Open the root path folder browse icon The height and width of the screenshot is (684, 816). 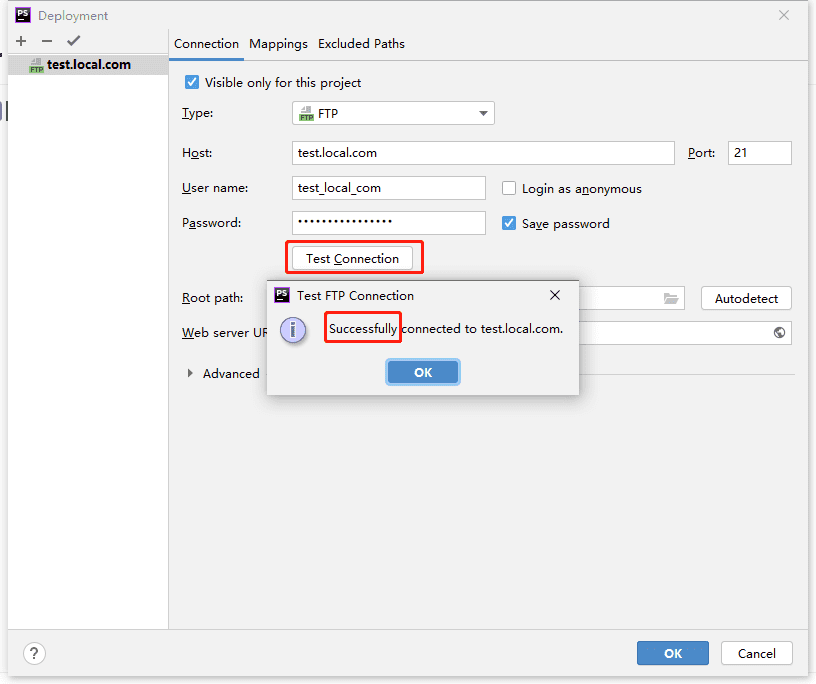coord(671,298)
